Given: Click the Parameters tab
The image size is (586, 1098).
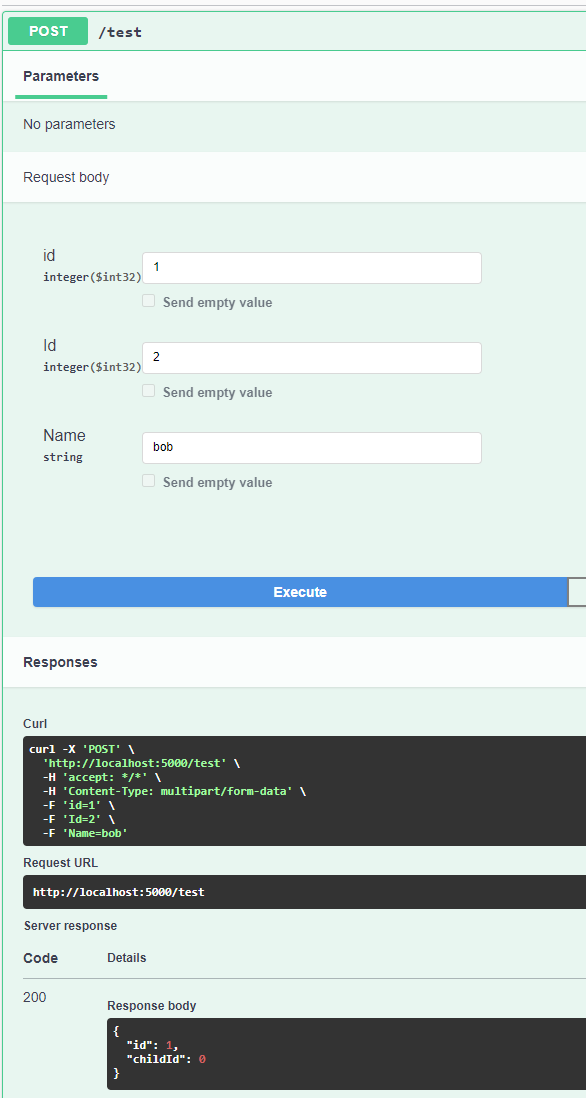Looking at the screenshot, I should tap(60, 76).
